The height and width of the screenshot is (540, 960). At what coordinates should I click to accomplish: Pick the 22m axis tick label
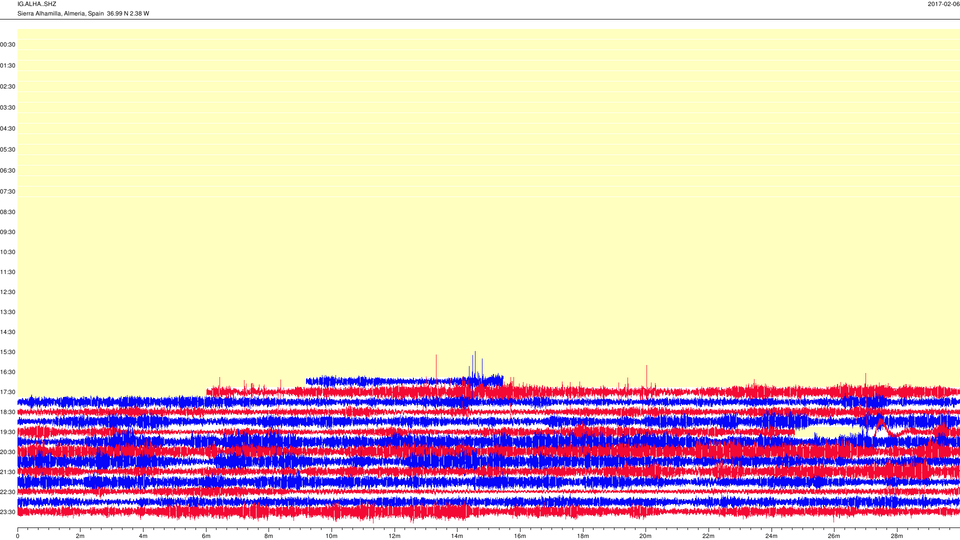(708, 536)
